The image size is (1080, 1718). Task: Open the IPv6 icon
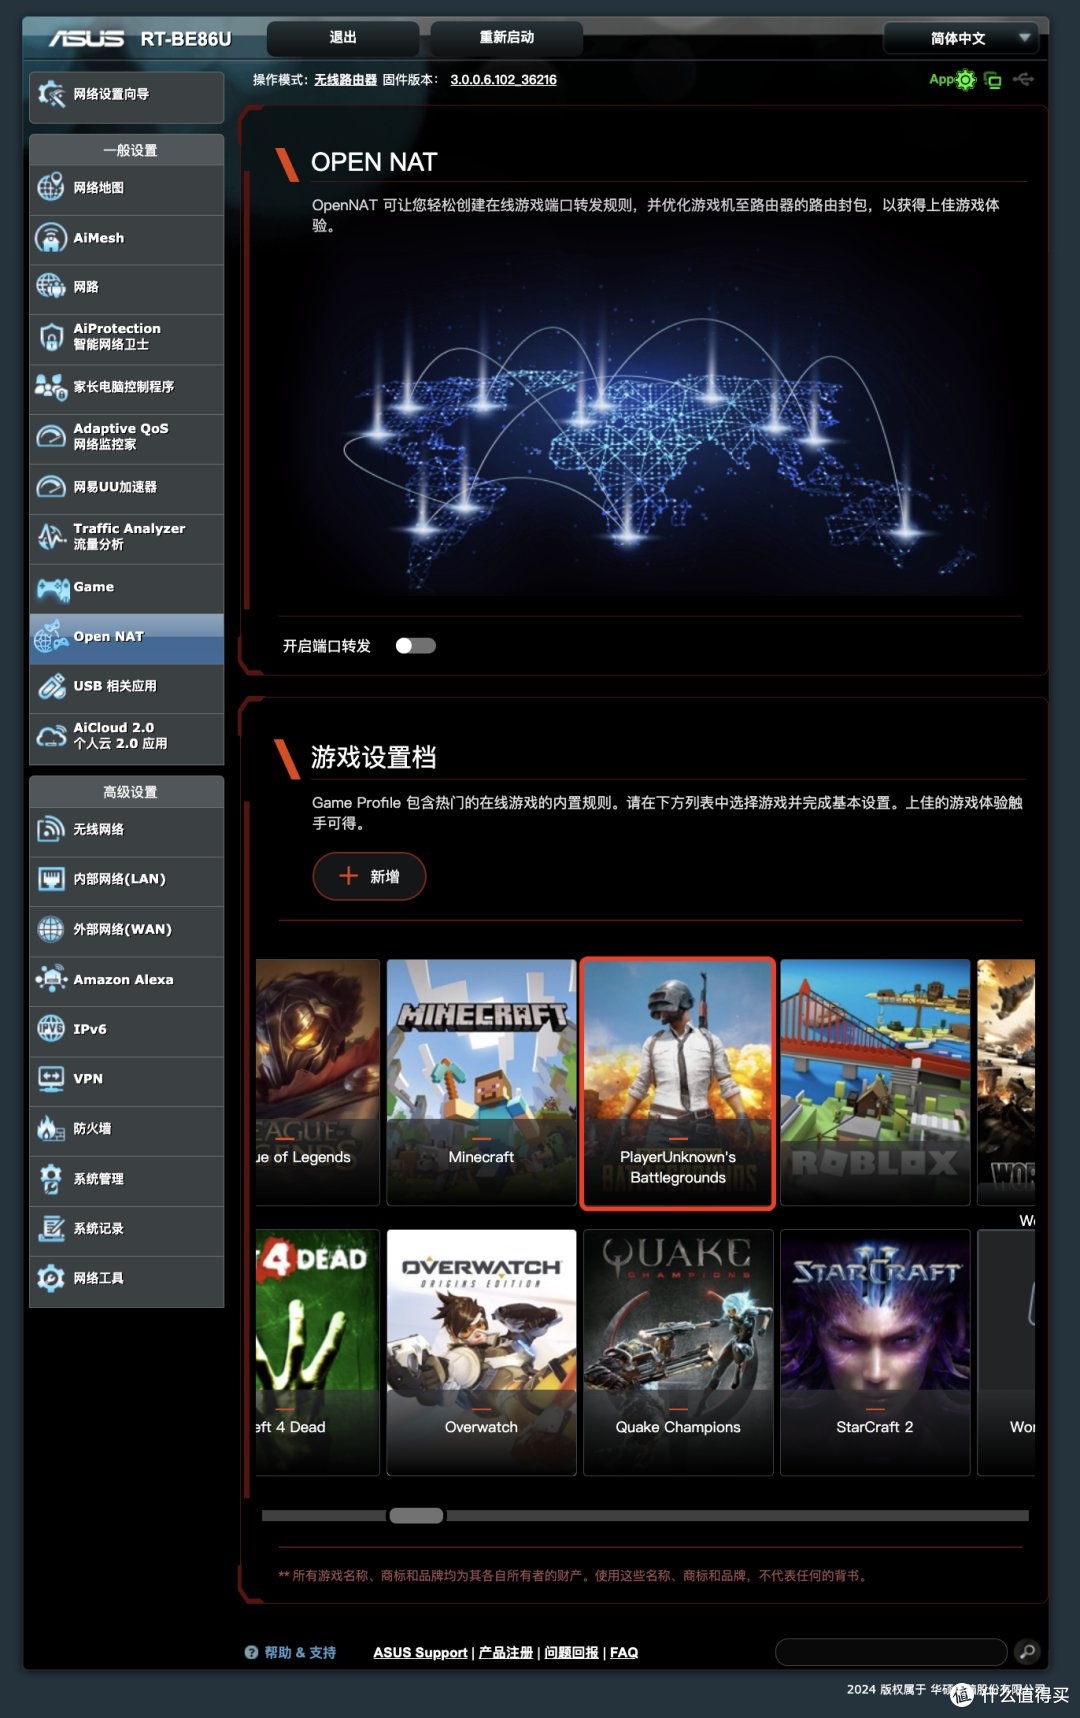pyautogui.click(x=51, y=1028)
